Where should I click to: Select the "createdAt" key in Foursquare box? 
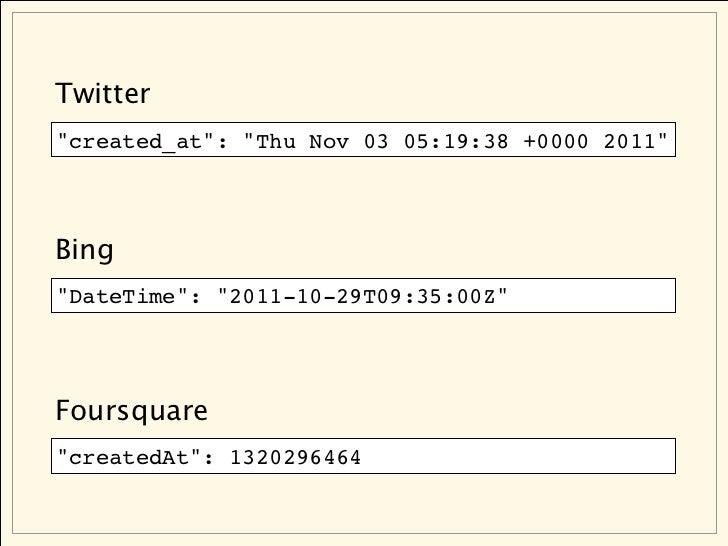click(x=129, y=457)
